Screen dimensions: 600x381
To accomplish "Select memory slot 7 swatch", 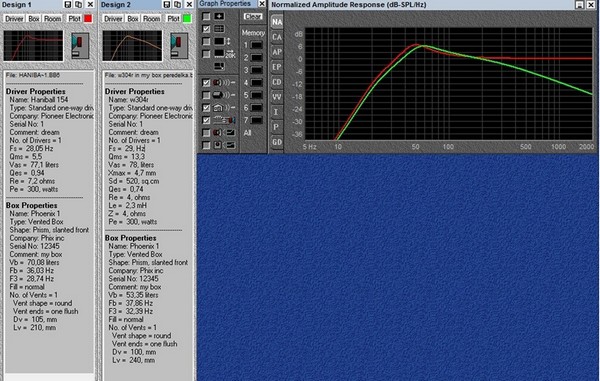I will point(256,120).
